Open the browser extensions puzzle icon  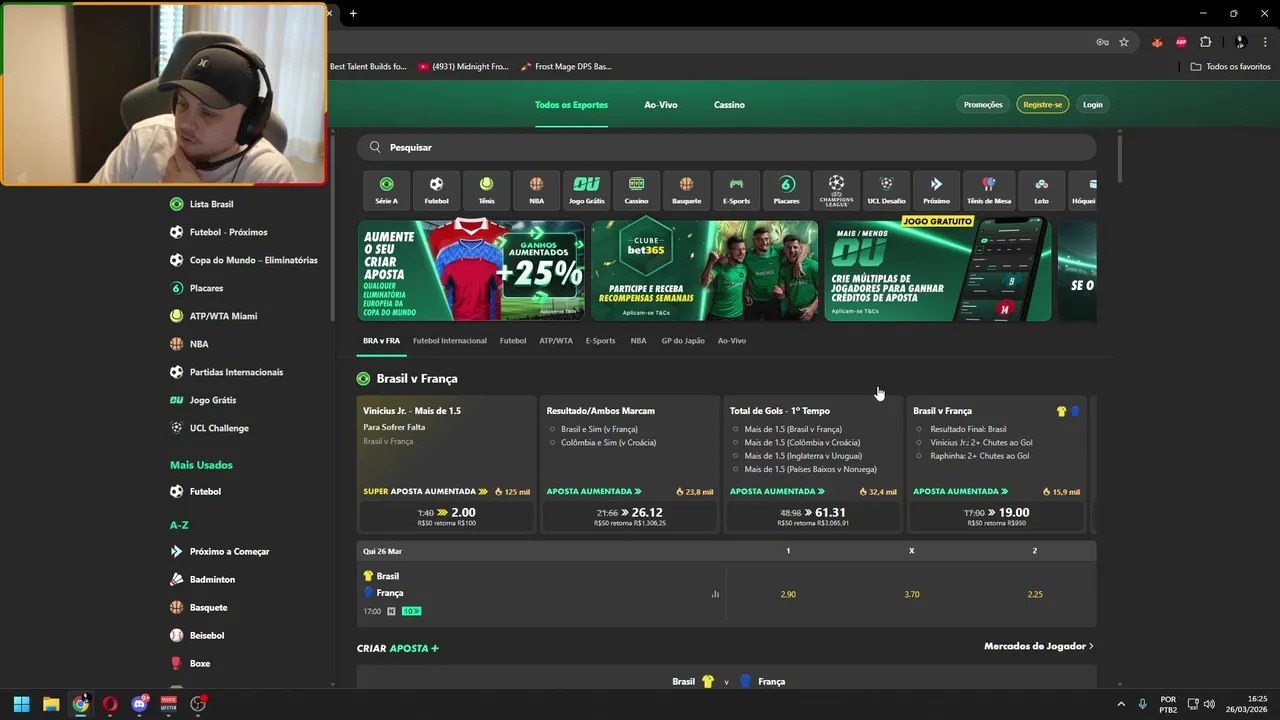coord(1205,42)
